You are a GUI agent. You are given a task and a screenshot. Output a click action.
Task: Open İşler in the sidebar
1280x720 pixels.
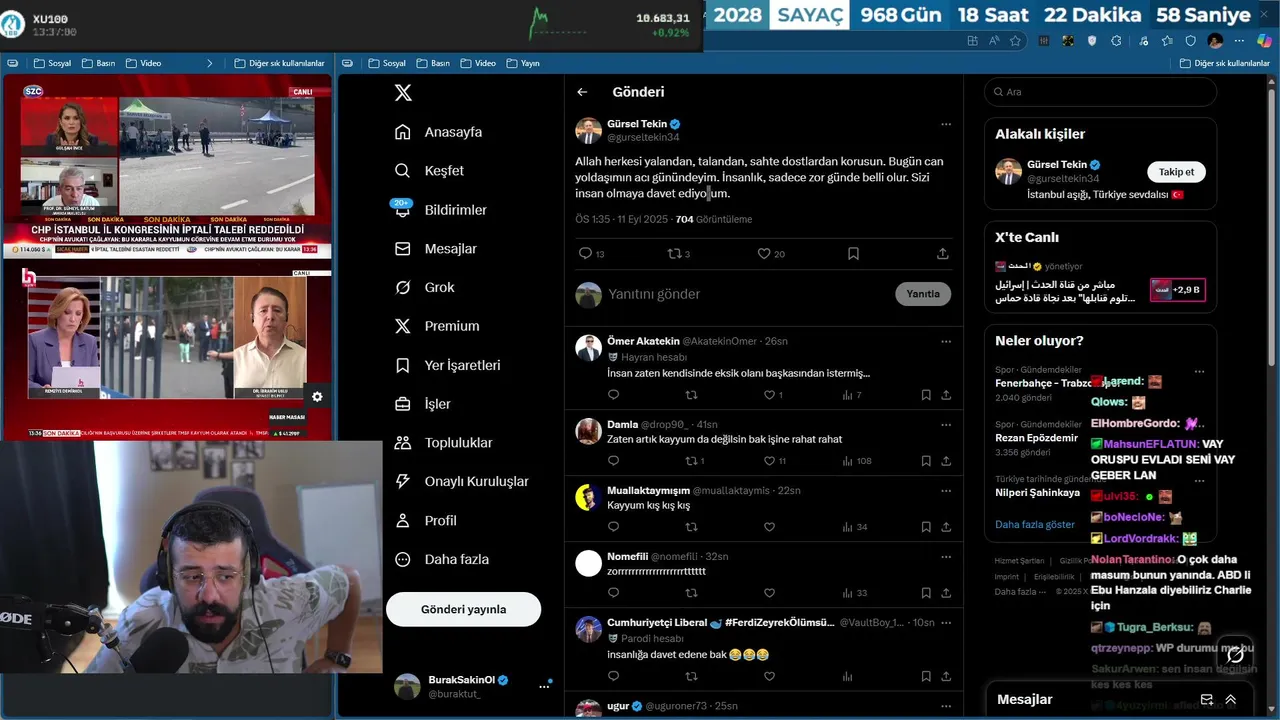423,404
